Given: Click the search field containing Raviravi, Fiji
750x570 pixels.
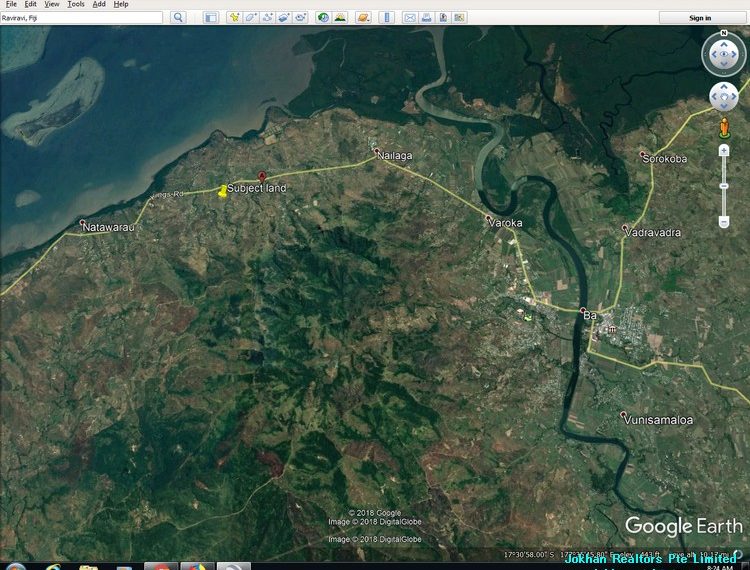Looking at the screenshot, I should click(80, 18).
